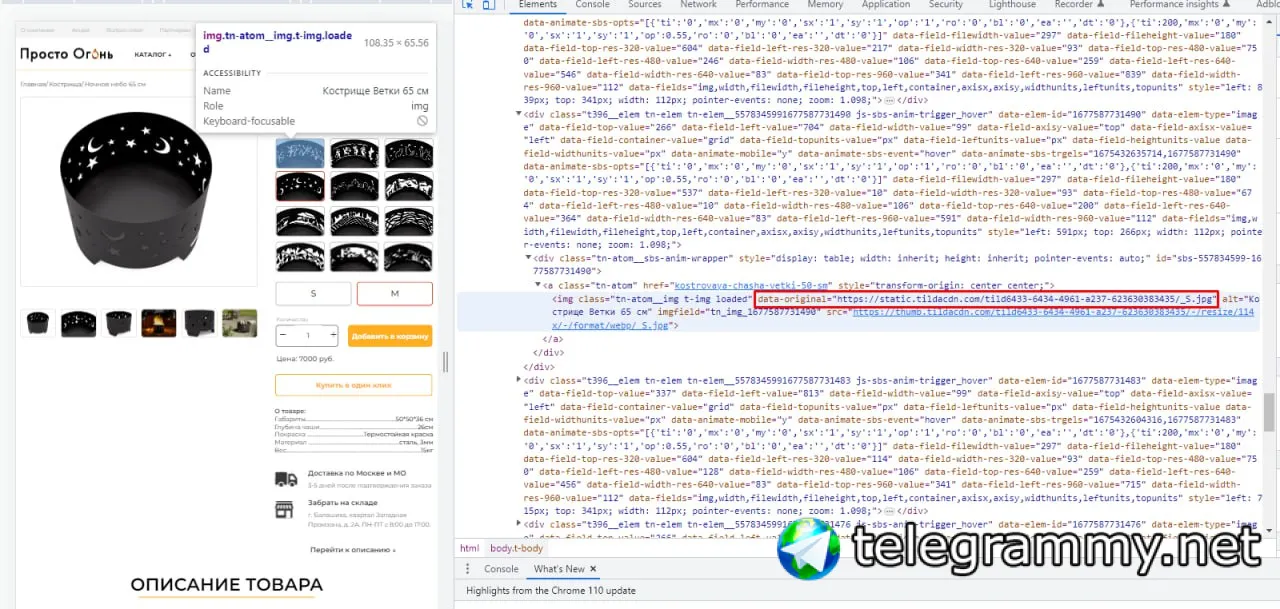Open the fire-lit night photo gallery thumbnail
Image resolution: width=1280 pixels, height=609 pixels.
[158, 322]
